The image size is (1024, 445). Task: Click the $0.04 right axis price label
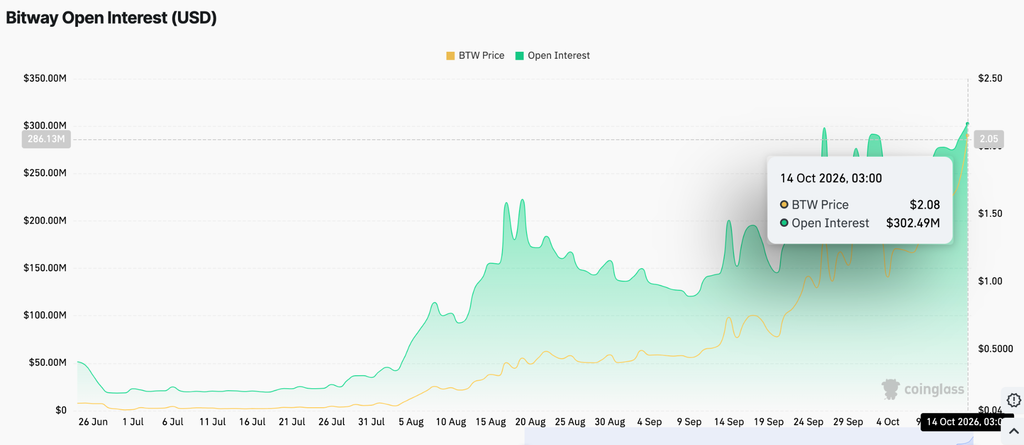pos(989,410)
